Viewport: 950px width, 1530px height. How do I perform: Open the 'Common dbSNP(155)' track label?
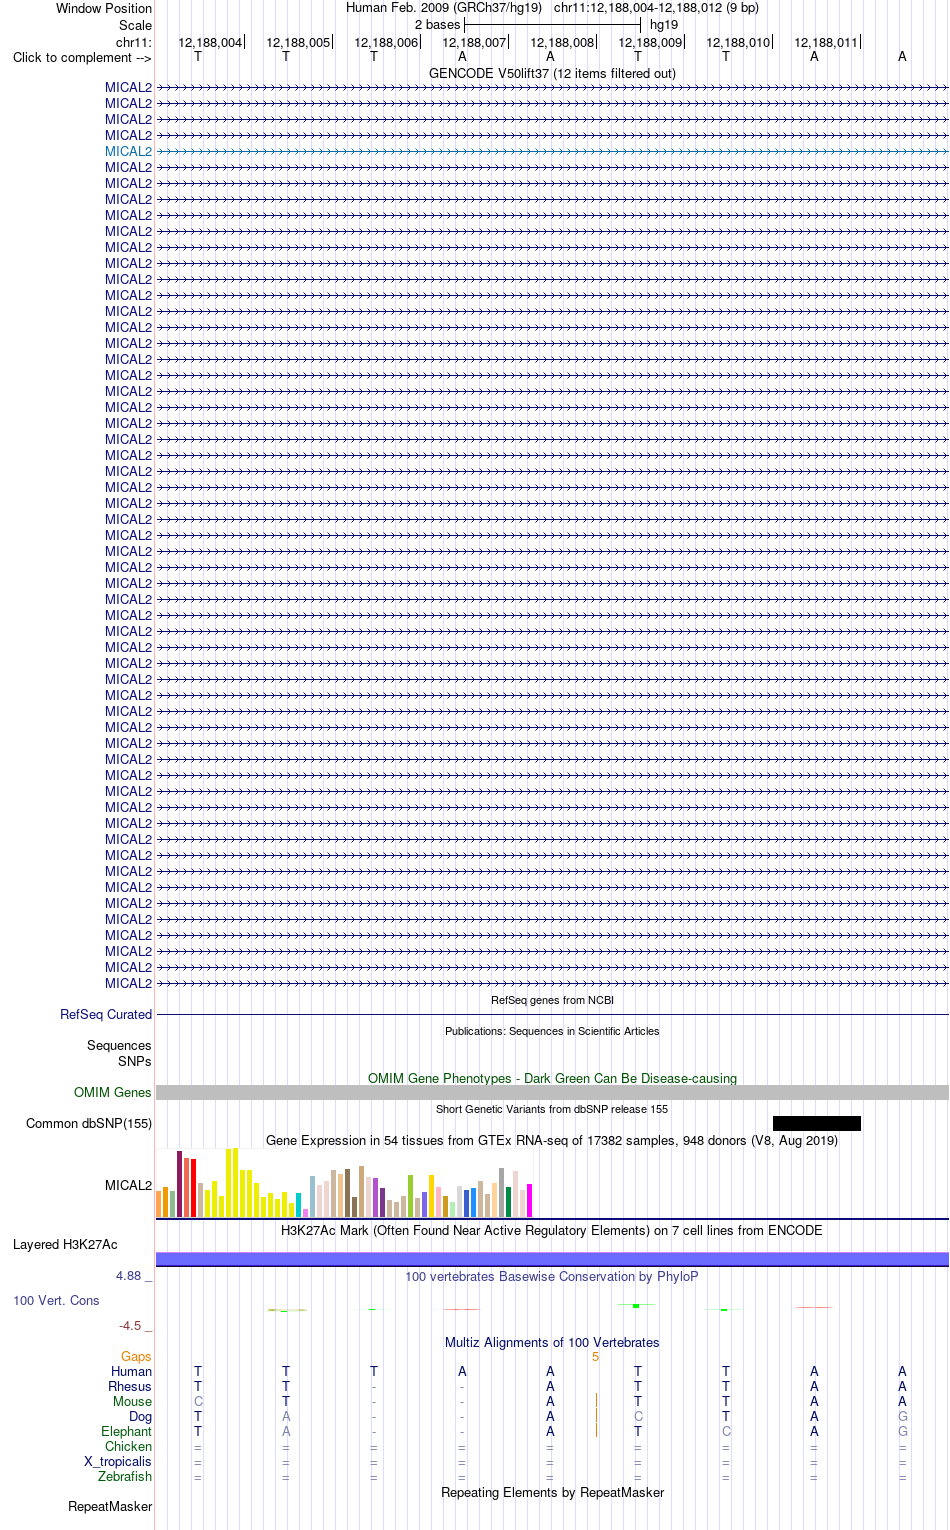89,1123
